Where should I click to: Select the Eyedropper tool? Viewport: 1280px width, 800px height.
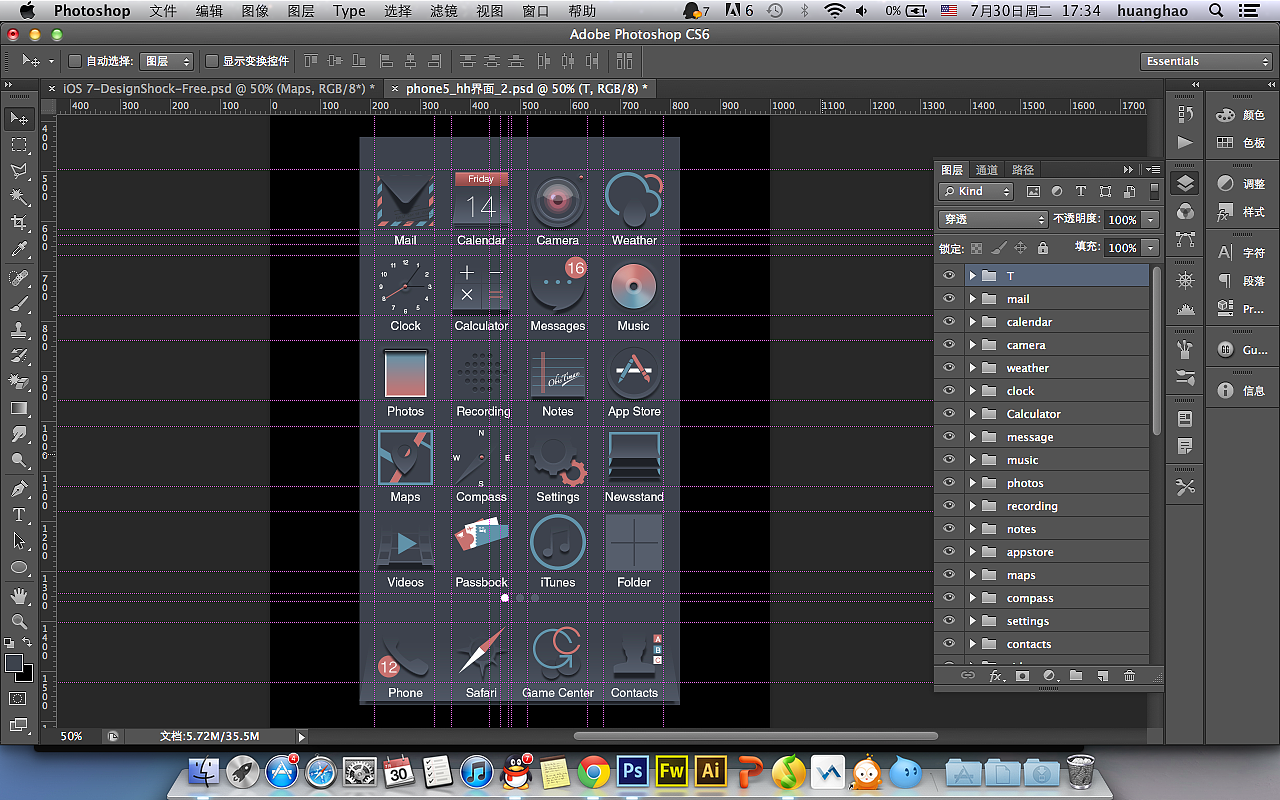point(19,249)
